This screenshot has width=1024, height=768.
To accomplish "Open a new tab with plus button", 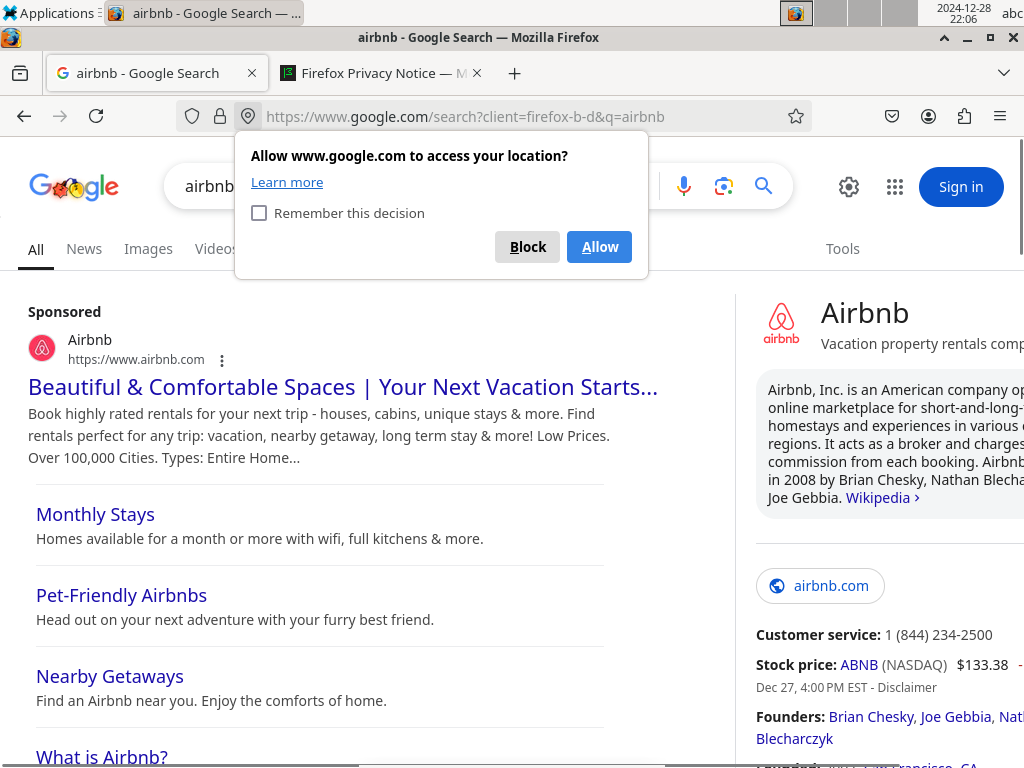I will coord(515,74).
